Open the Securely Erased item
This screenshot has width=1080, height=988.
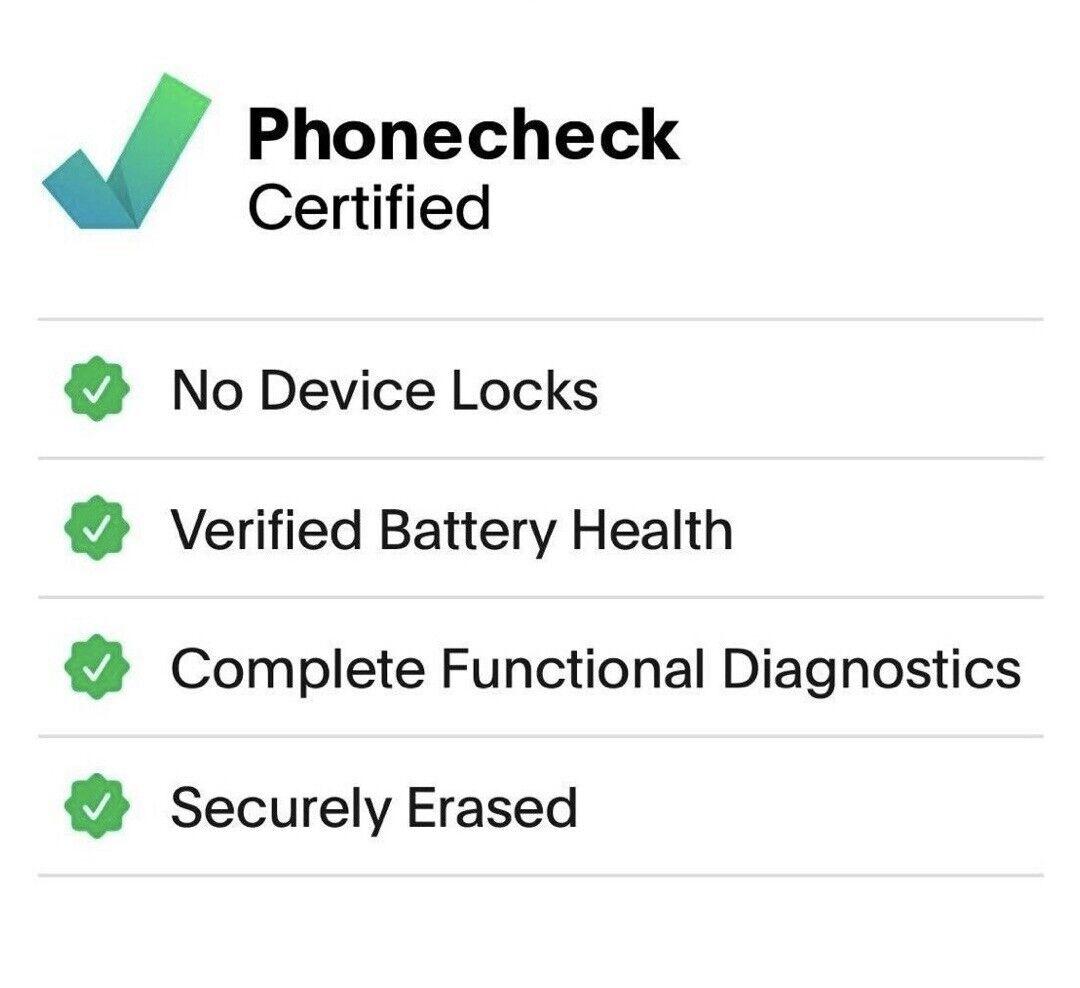pyautogui.click(x=374, y=808)
